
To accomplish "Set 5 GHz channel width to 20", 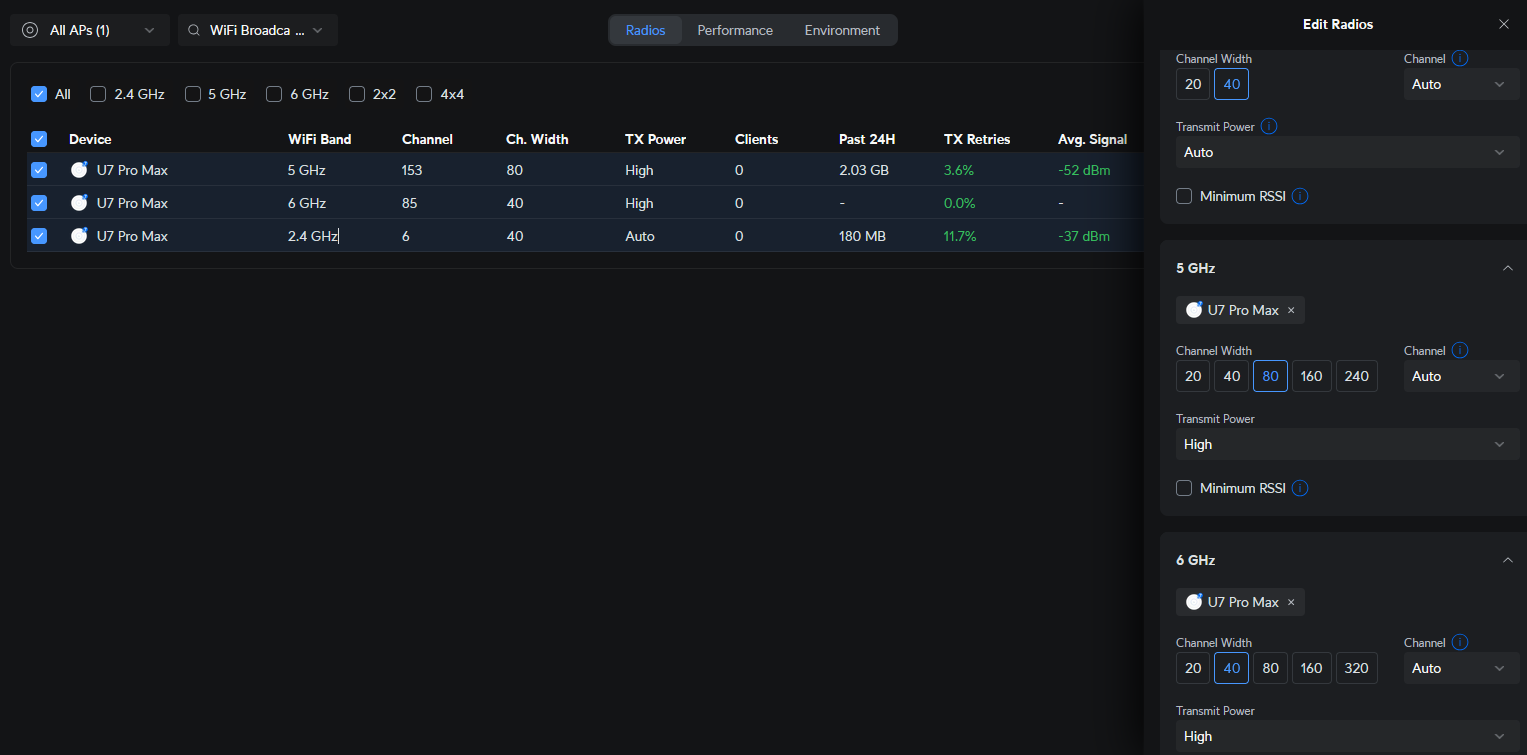I will (x=1193, y=376).
